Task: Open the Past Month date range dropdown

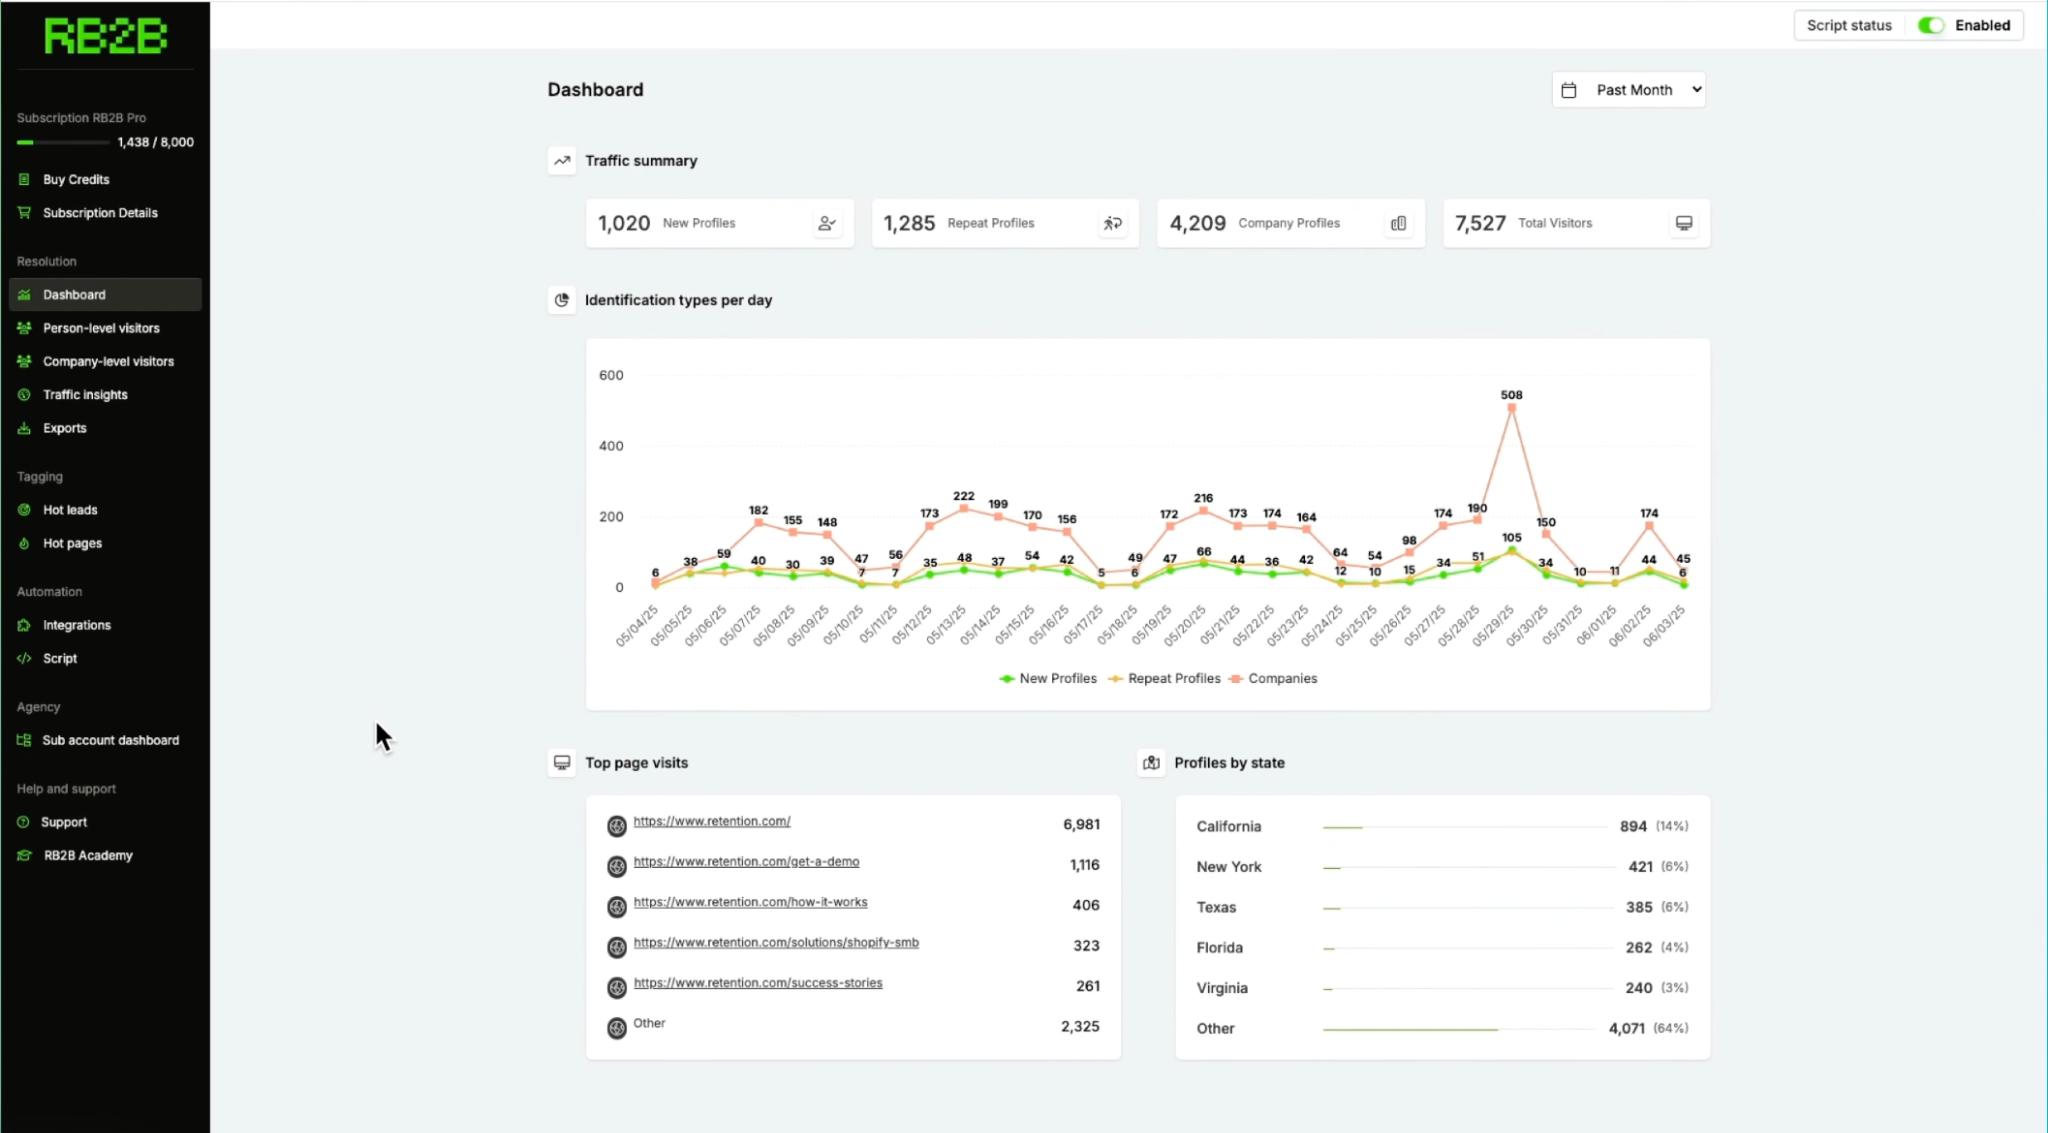Action: (1629, 90)
